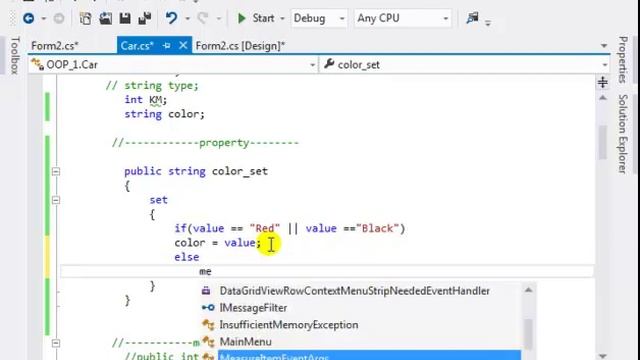Click the 'string color;' declaration line

(164, 114)
